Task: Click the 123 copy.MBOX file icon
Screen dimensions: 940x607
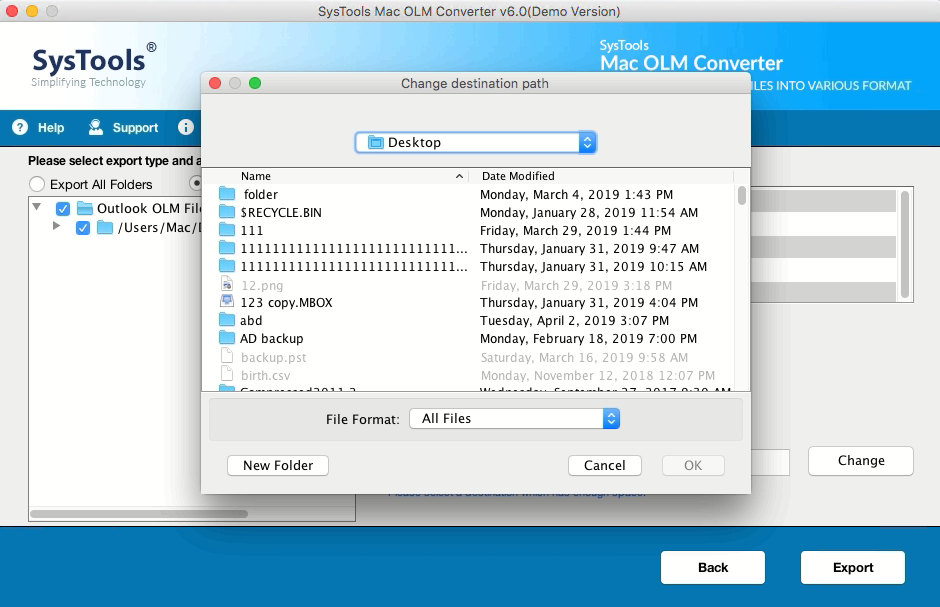Action: (x=227, y=303)
